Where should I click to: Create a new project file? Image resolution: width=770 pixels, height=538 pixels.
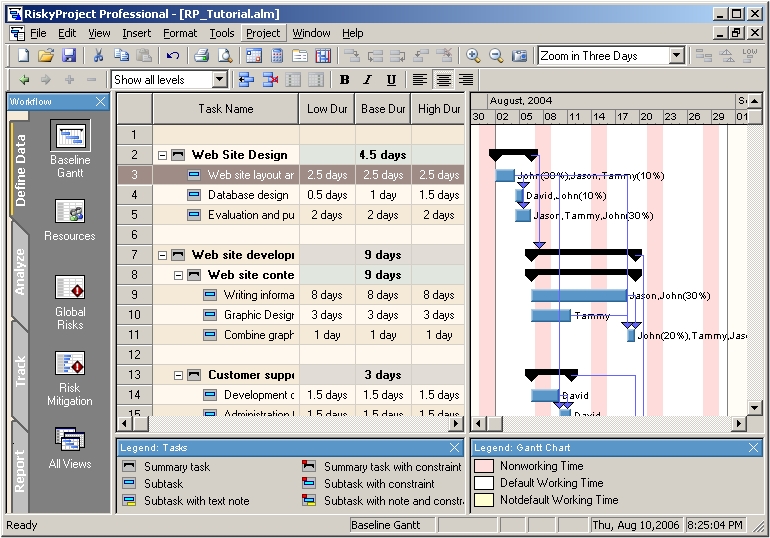point(23,55)
